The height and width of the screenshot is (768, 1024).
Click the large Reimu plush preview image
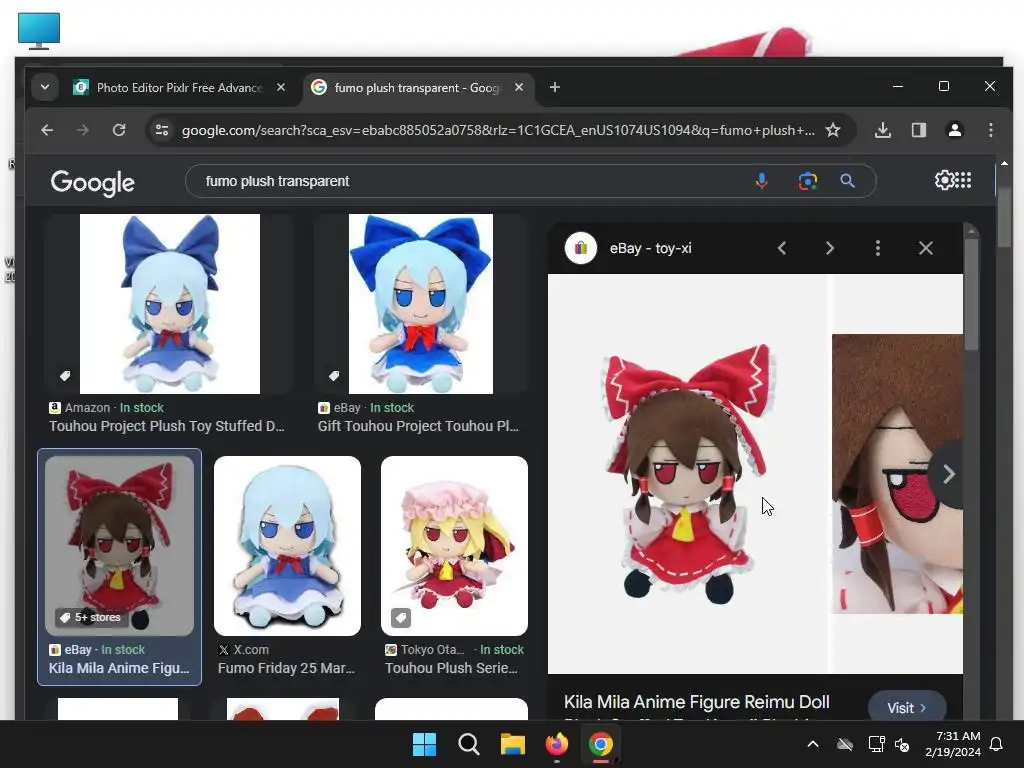click(x=687, y=473)
